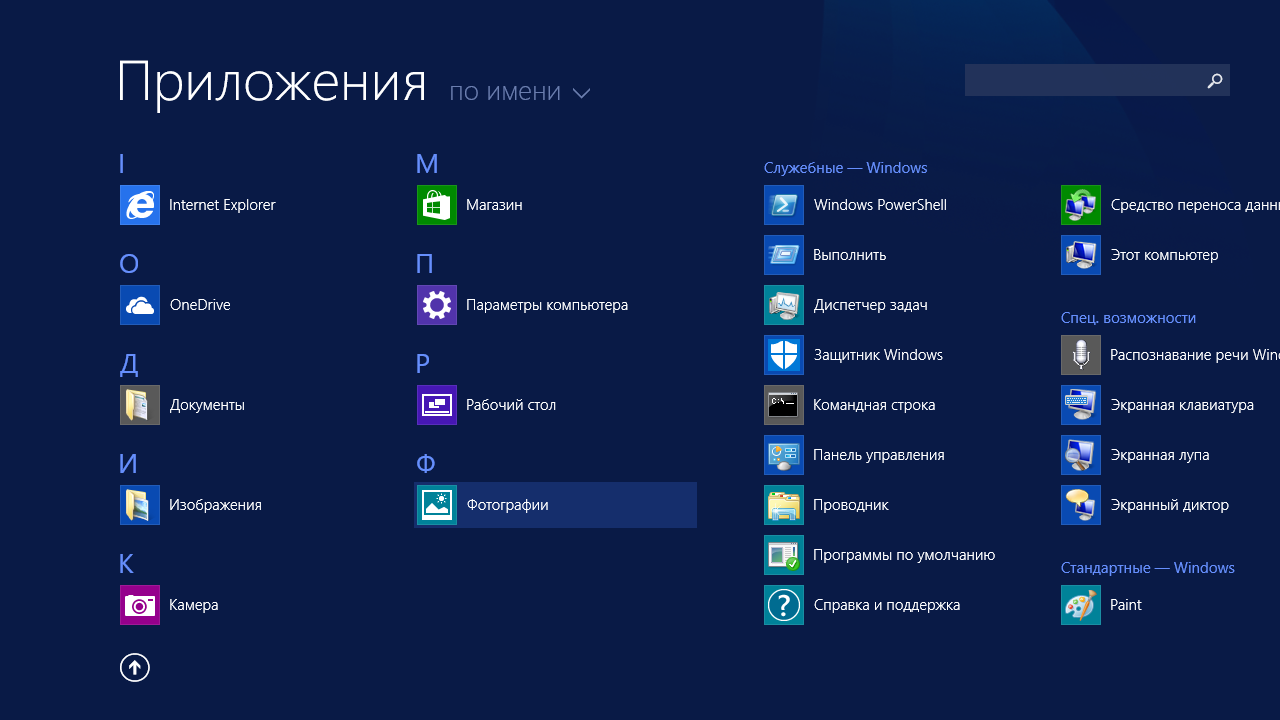Image resolution: width=1280 pixels, height=720 pixels.
Task: Launch the Фотографии app icon
Action: tap(437, 505)
